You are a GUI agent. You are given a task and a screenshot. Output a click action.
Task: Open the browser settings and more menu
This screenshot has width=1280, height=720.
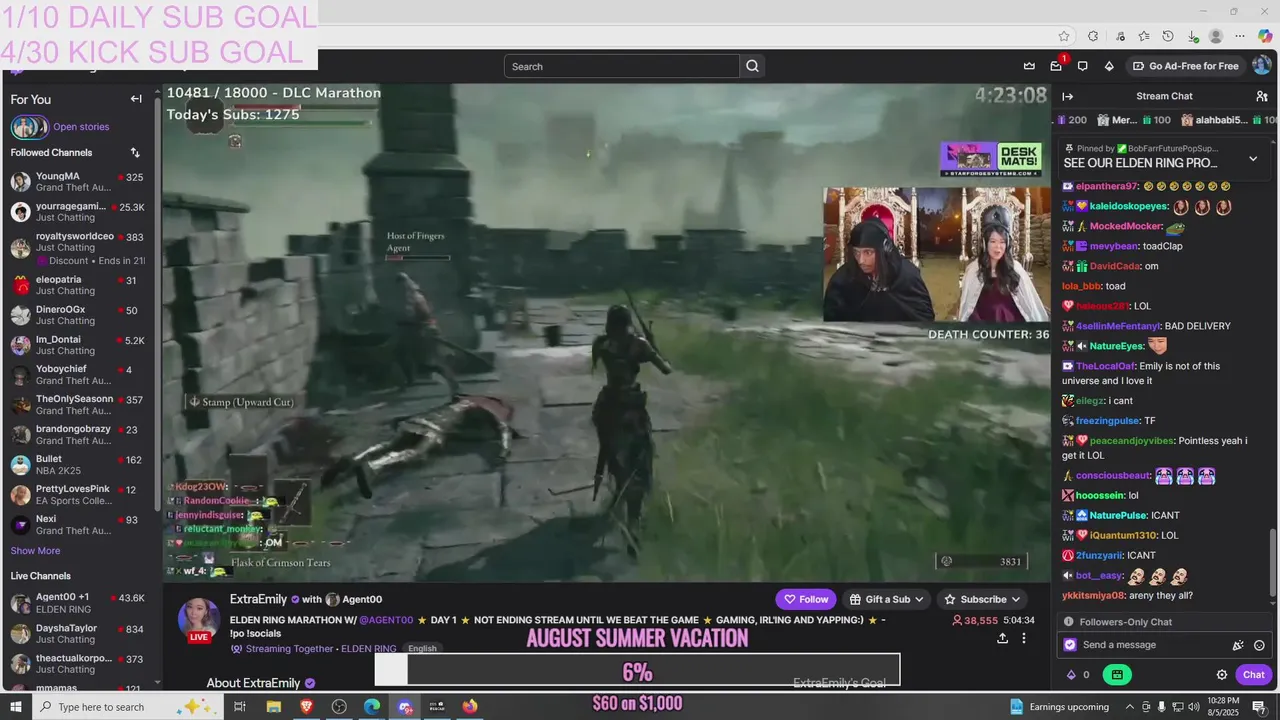[x=1240, y=36]
